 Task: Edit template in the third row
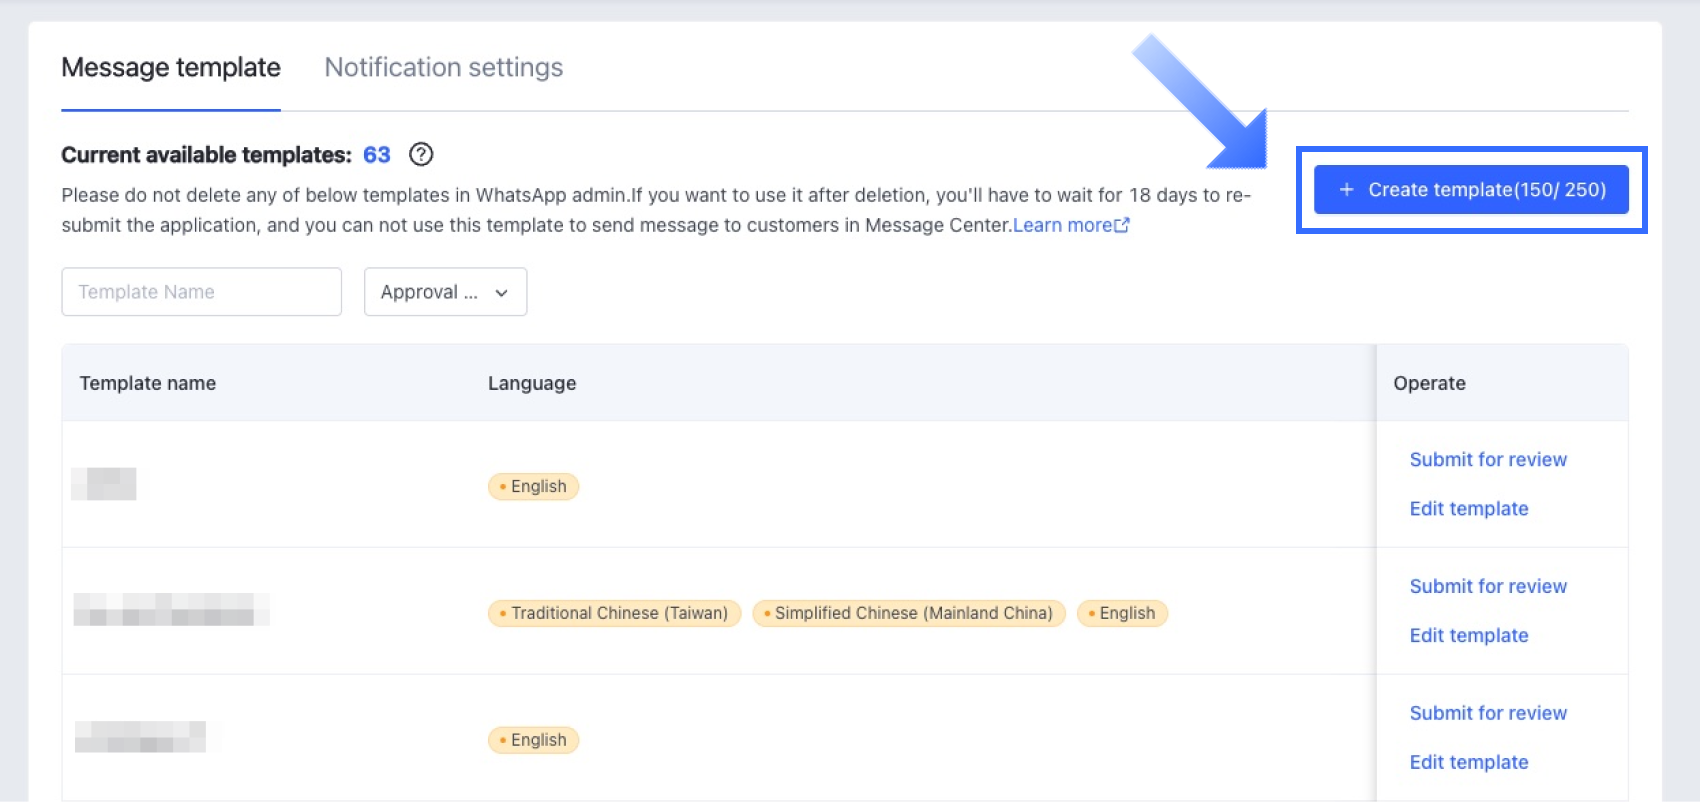1468,762
